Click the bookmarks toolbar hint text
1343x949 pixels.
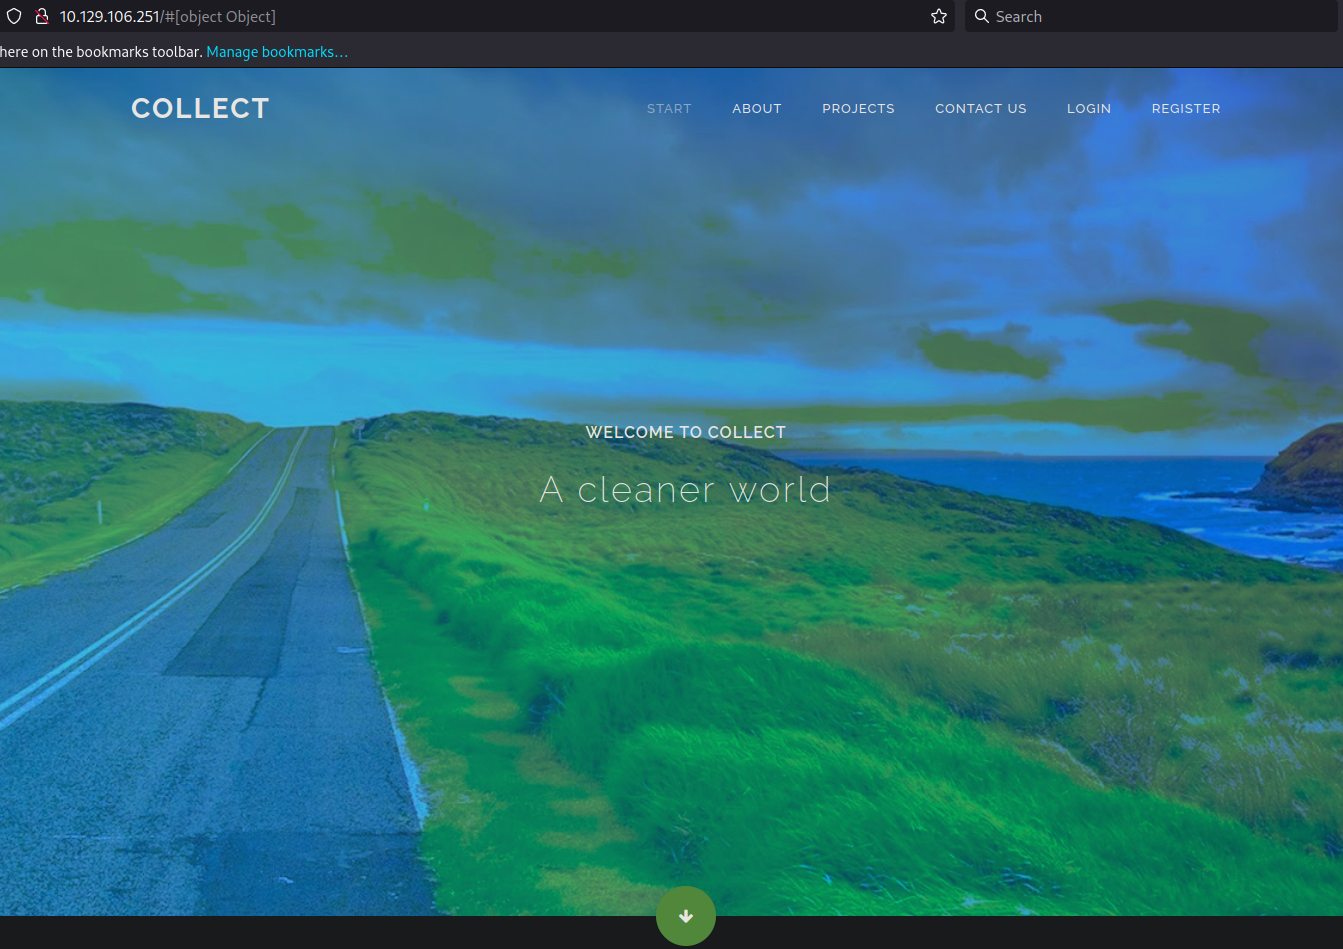click(100, 52)
